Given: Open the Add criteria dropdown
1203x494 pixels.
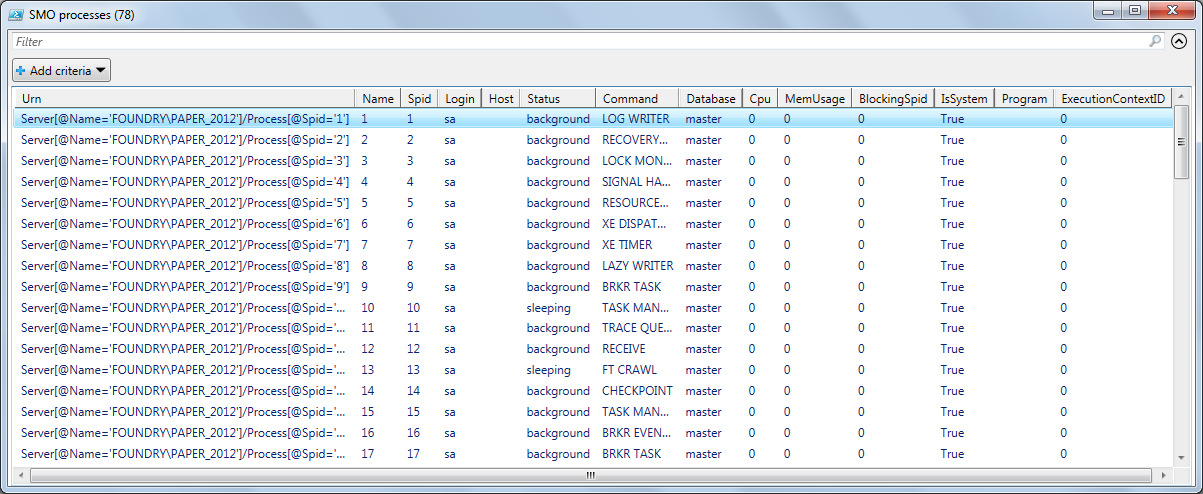Looking at the screenshot, I should point(61,71).
